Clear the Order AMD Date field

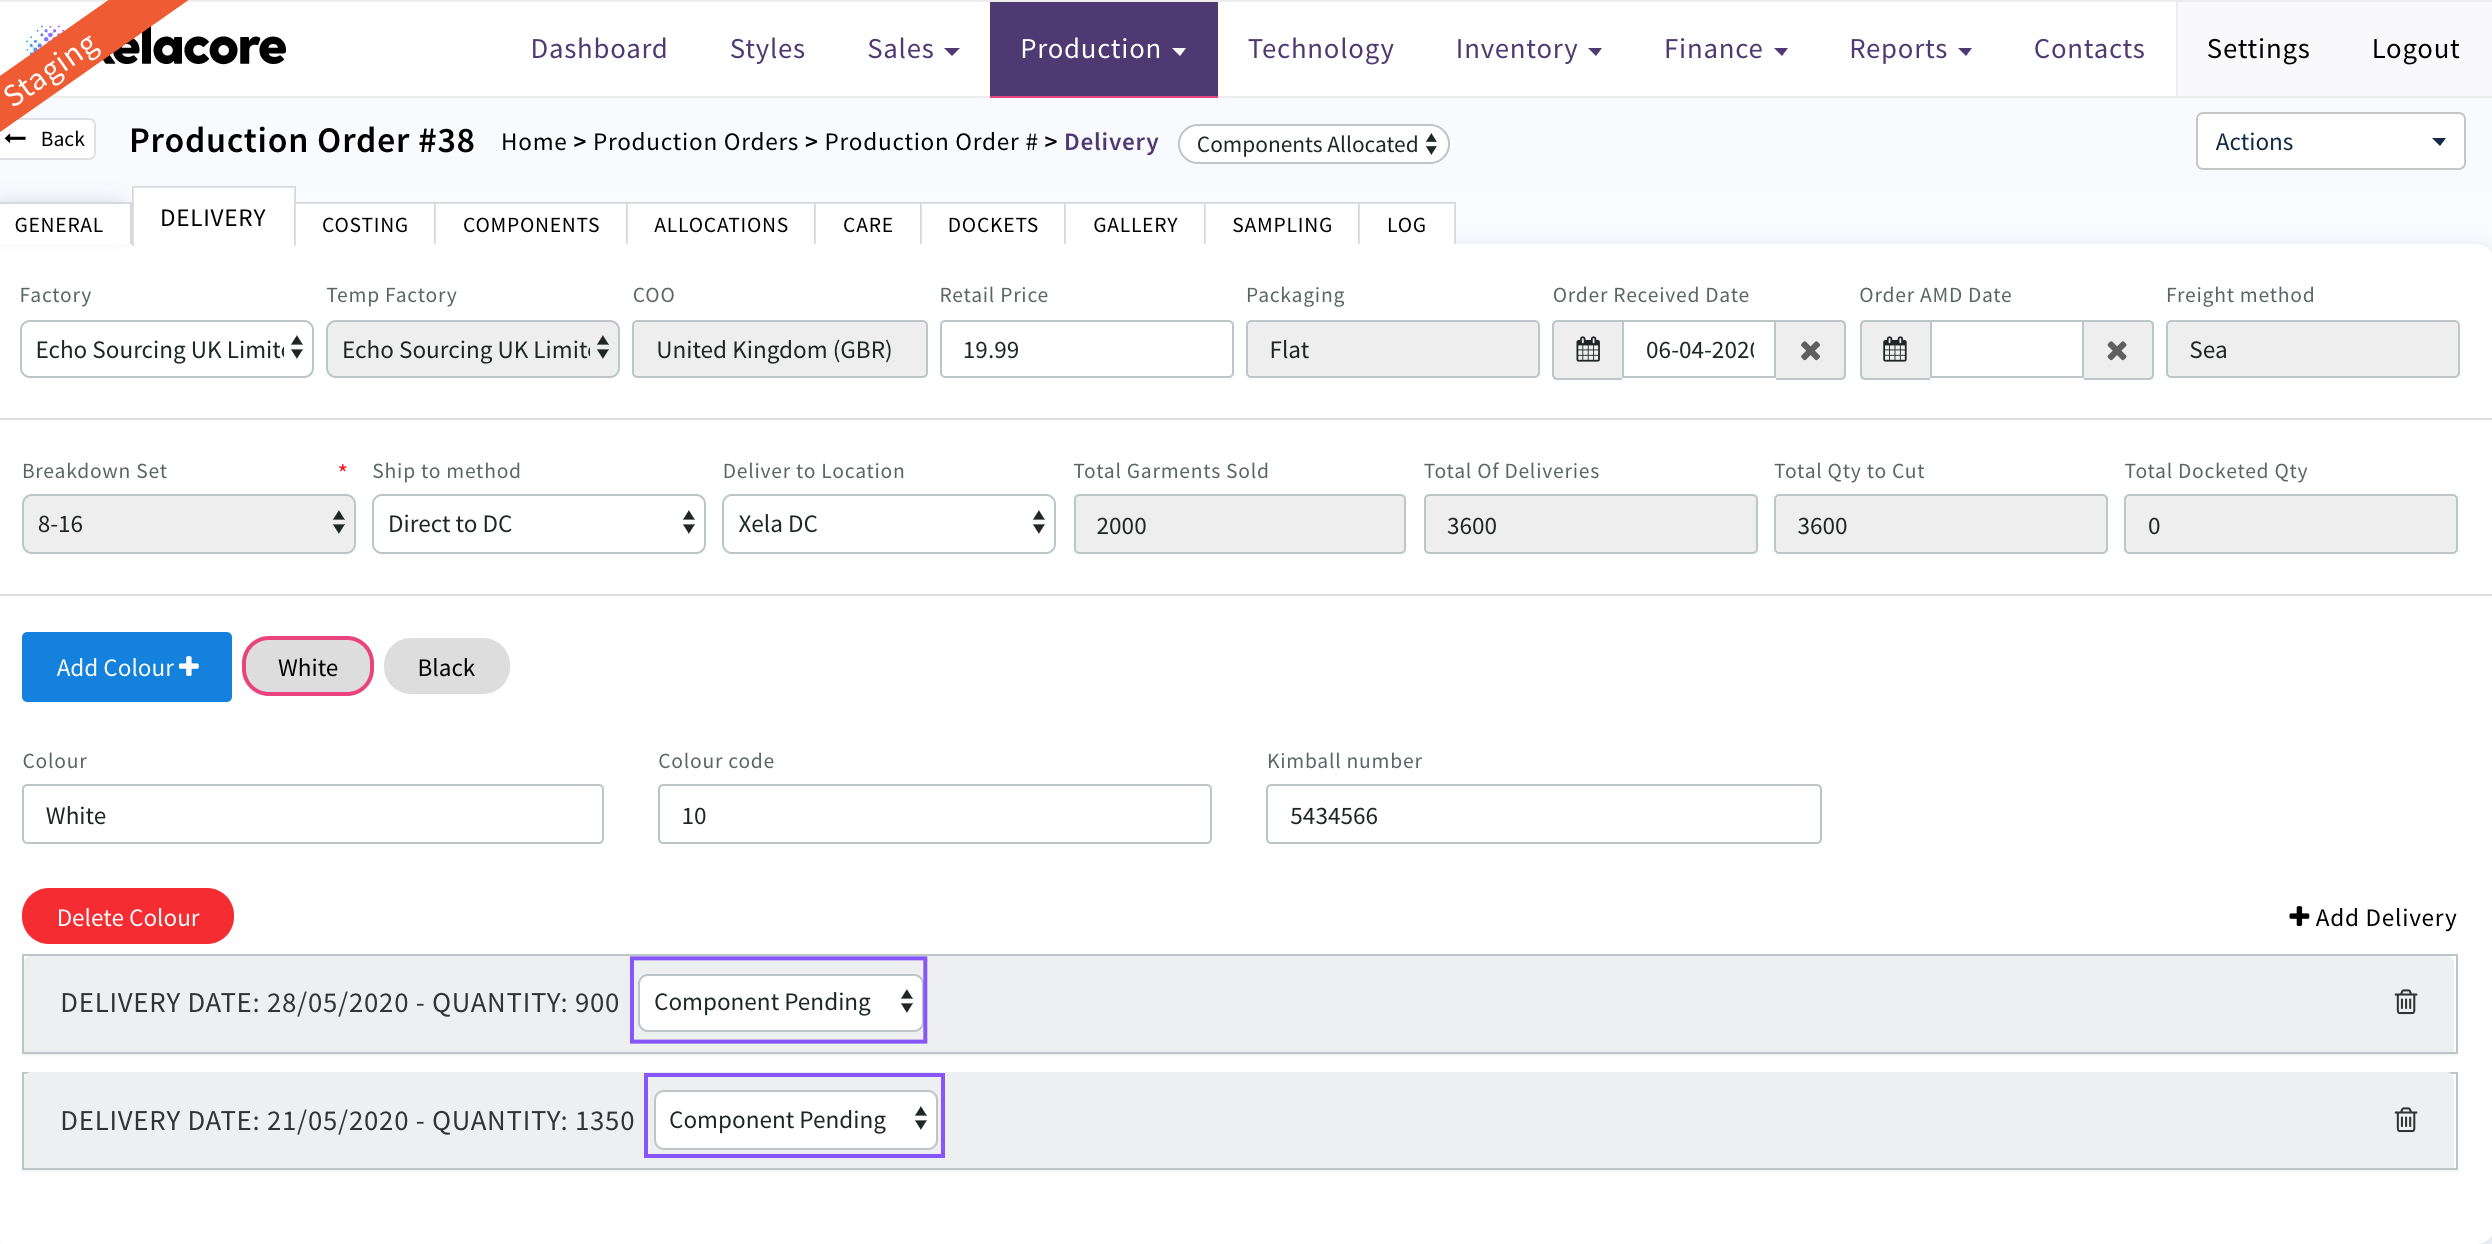[x=2117, y=350]
